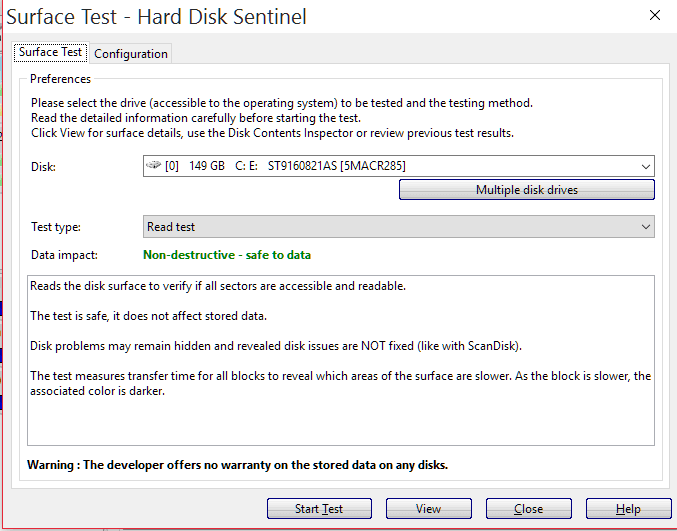Expand the Disk selection dropdown arrow
The height and width of the screenshot is (531, 677).
pyautogui.click(x=645, y=166)
